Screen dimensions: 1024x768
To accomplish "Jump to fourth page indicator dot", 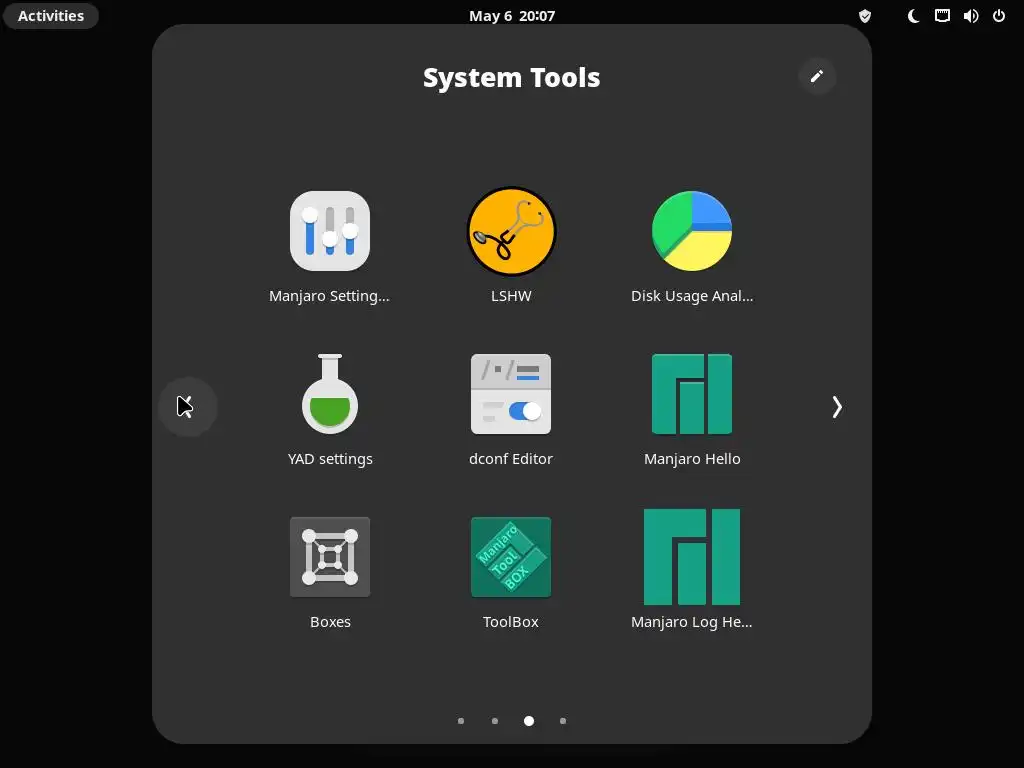I will click(x=563, y=721).
